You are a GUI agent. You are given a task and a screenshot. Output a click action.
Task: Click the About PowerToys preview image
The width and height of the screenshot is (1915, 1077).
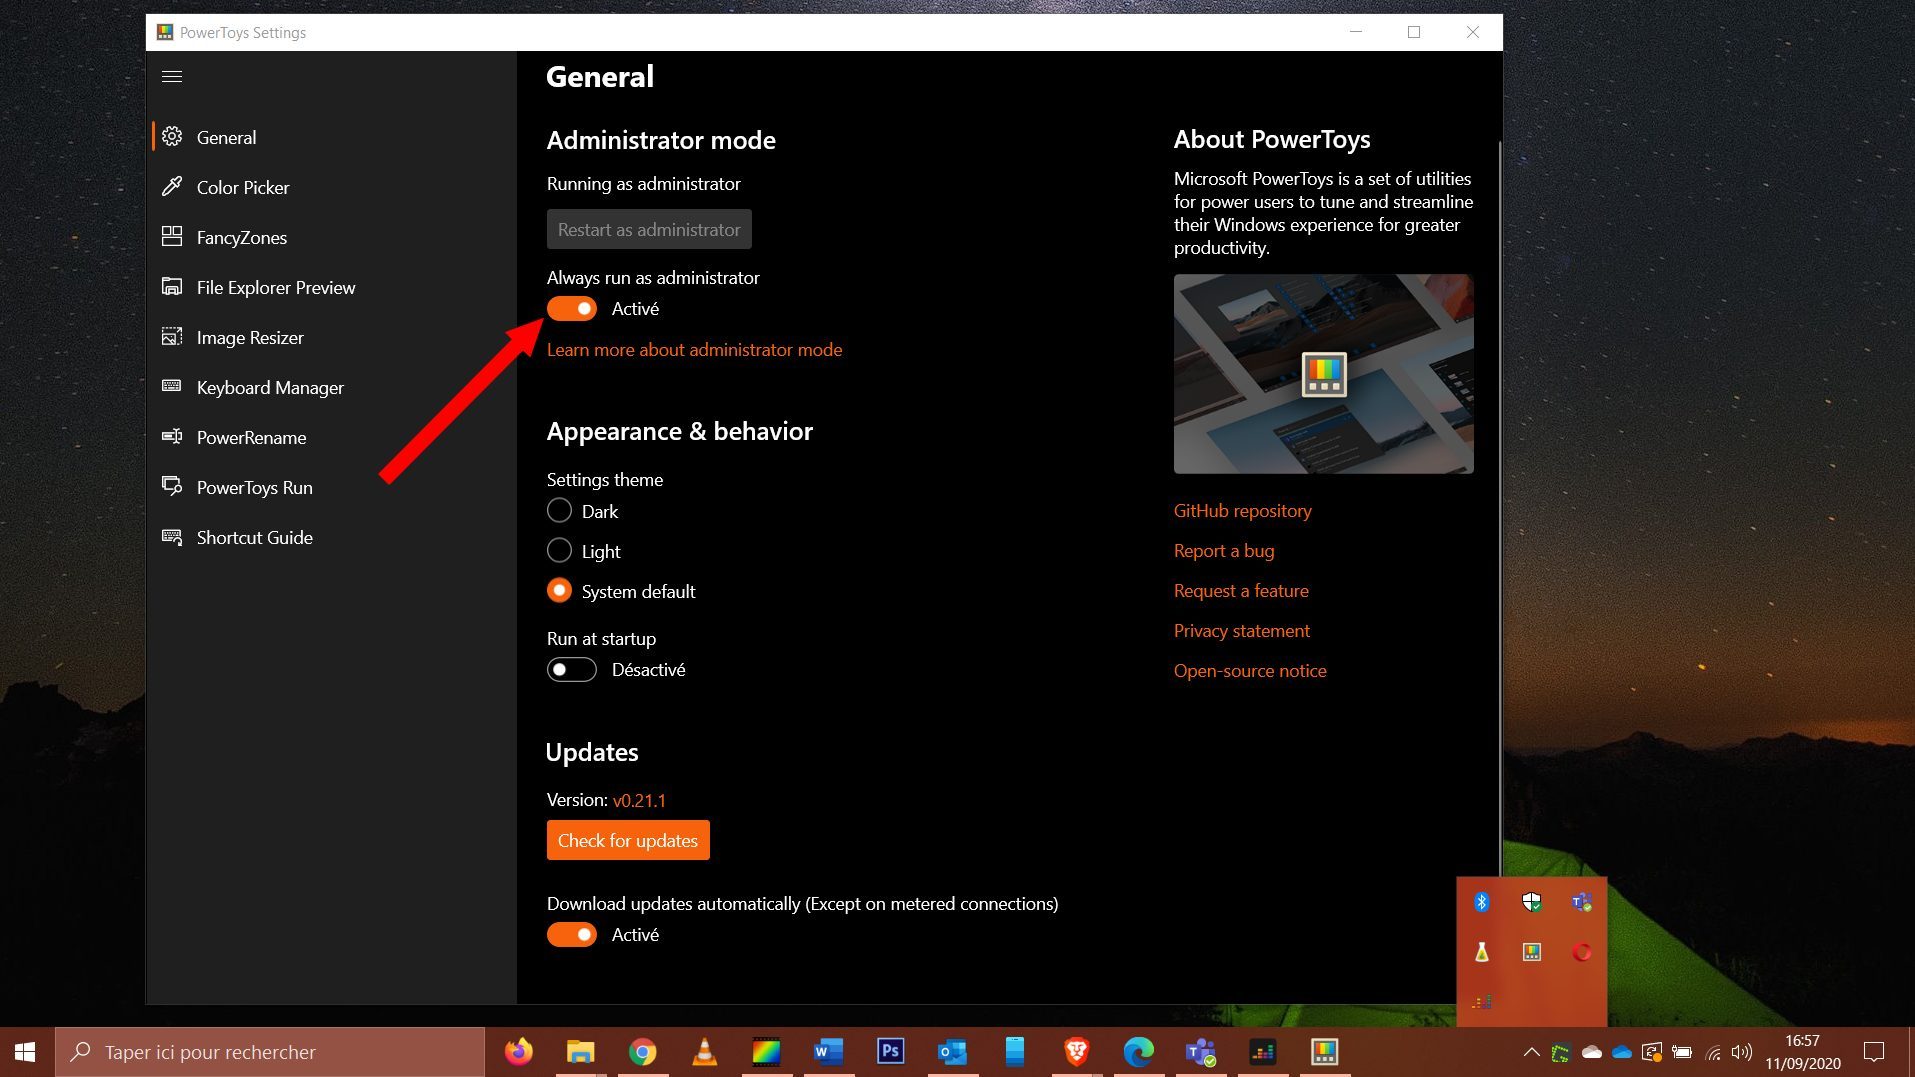point(1323,374)
